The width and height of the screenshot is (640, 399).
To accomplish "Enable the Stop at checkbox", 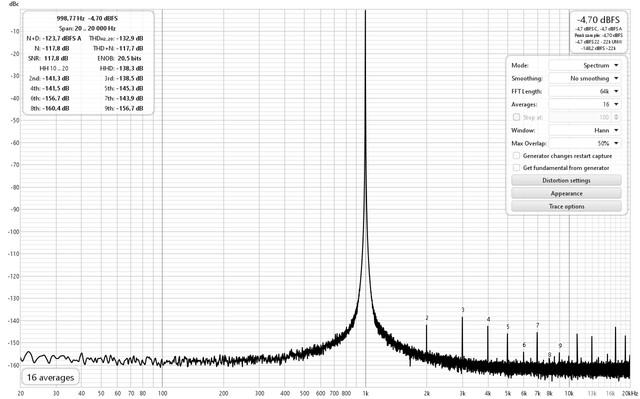I will pyautogui.click(x=516, y=117).
